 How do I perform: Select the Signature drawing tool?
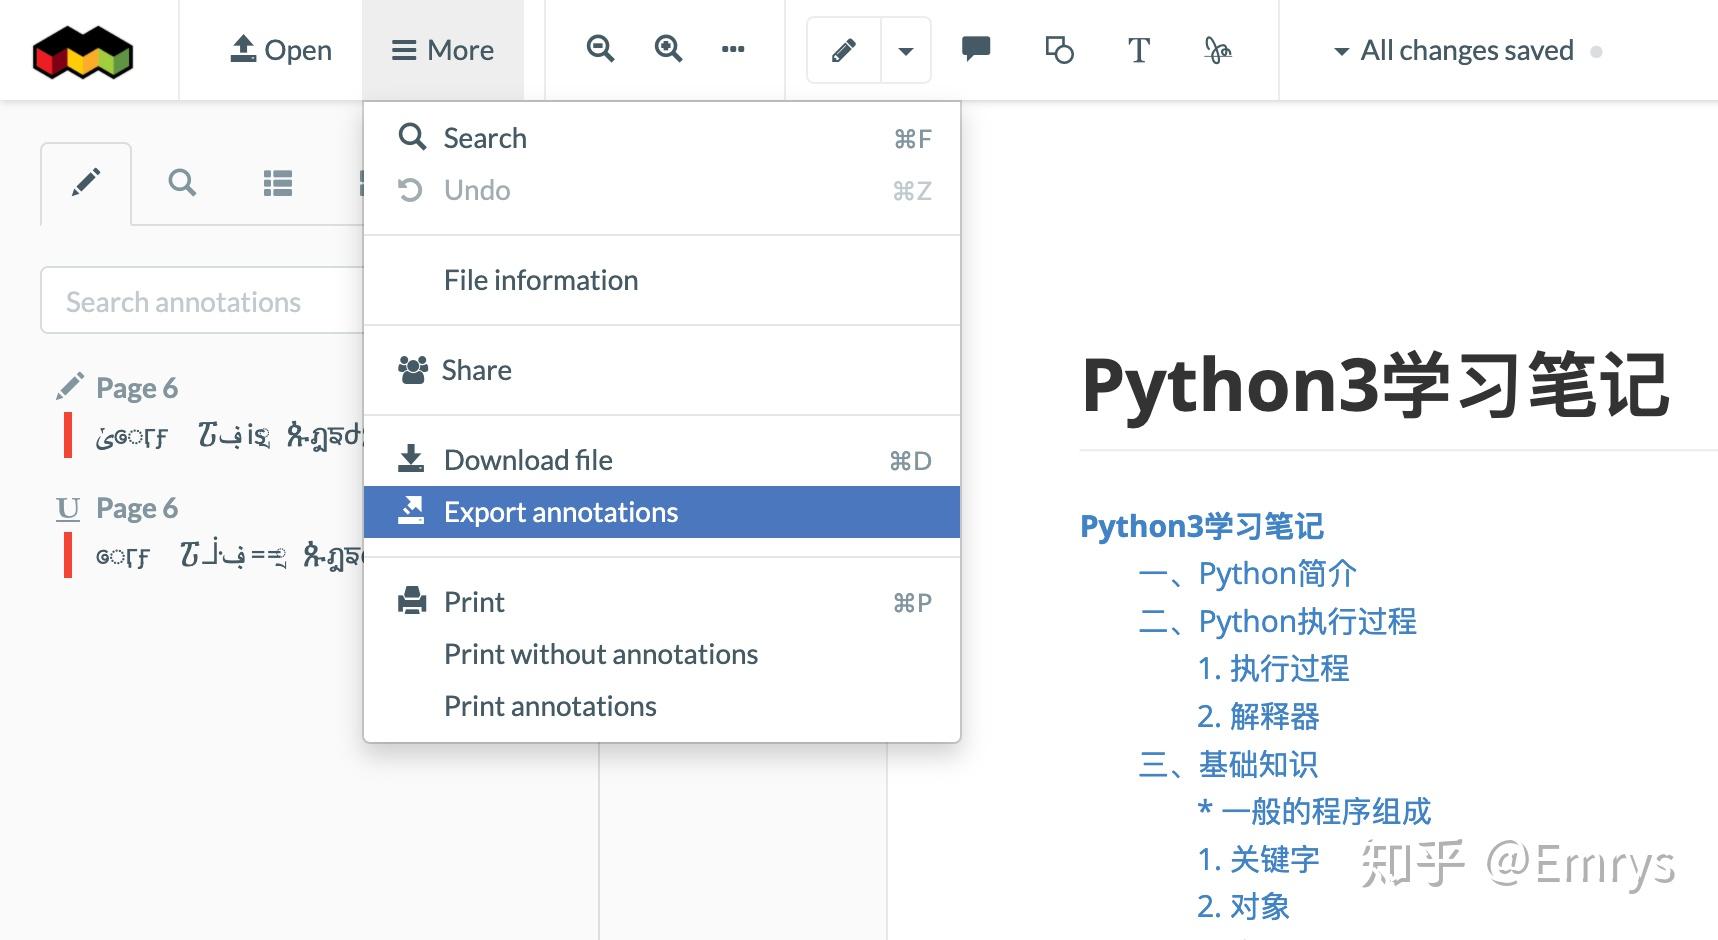tap(1219, 49)
